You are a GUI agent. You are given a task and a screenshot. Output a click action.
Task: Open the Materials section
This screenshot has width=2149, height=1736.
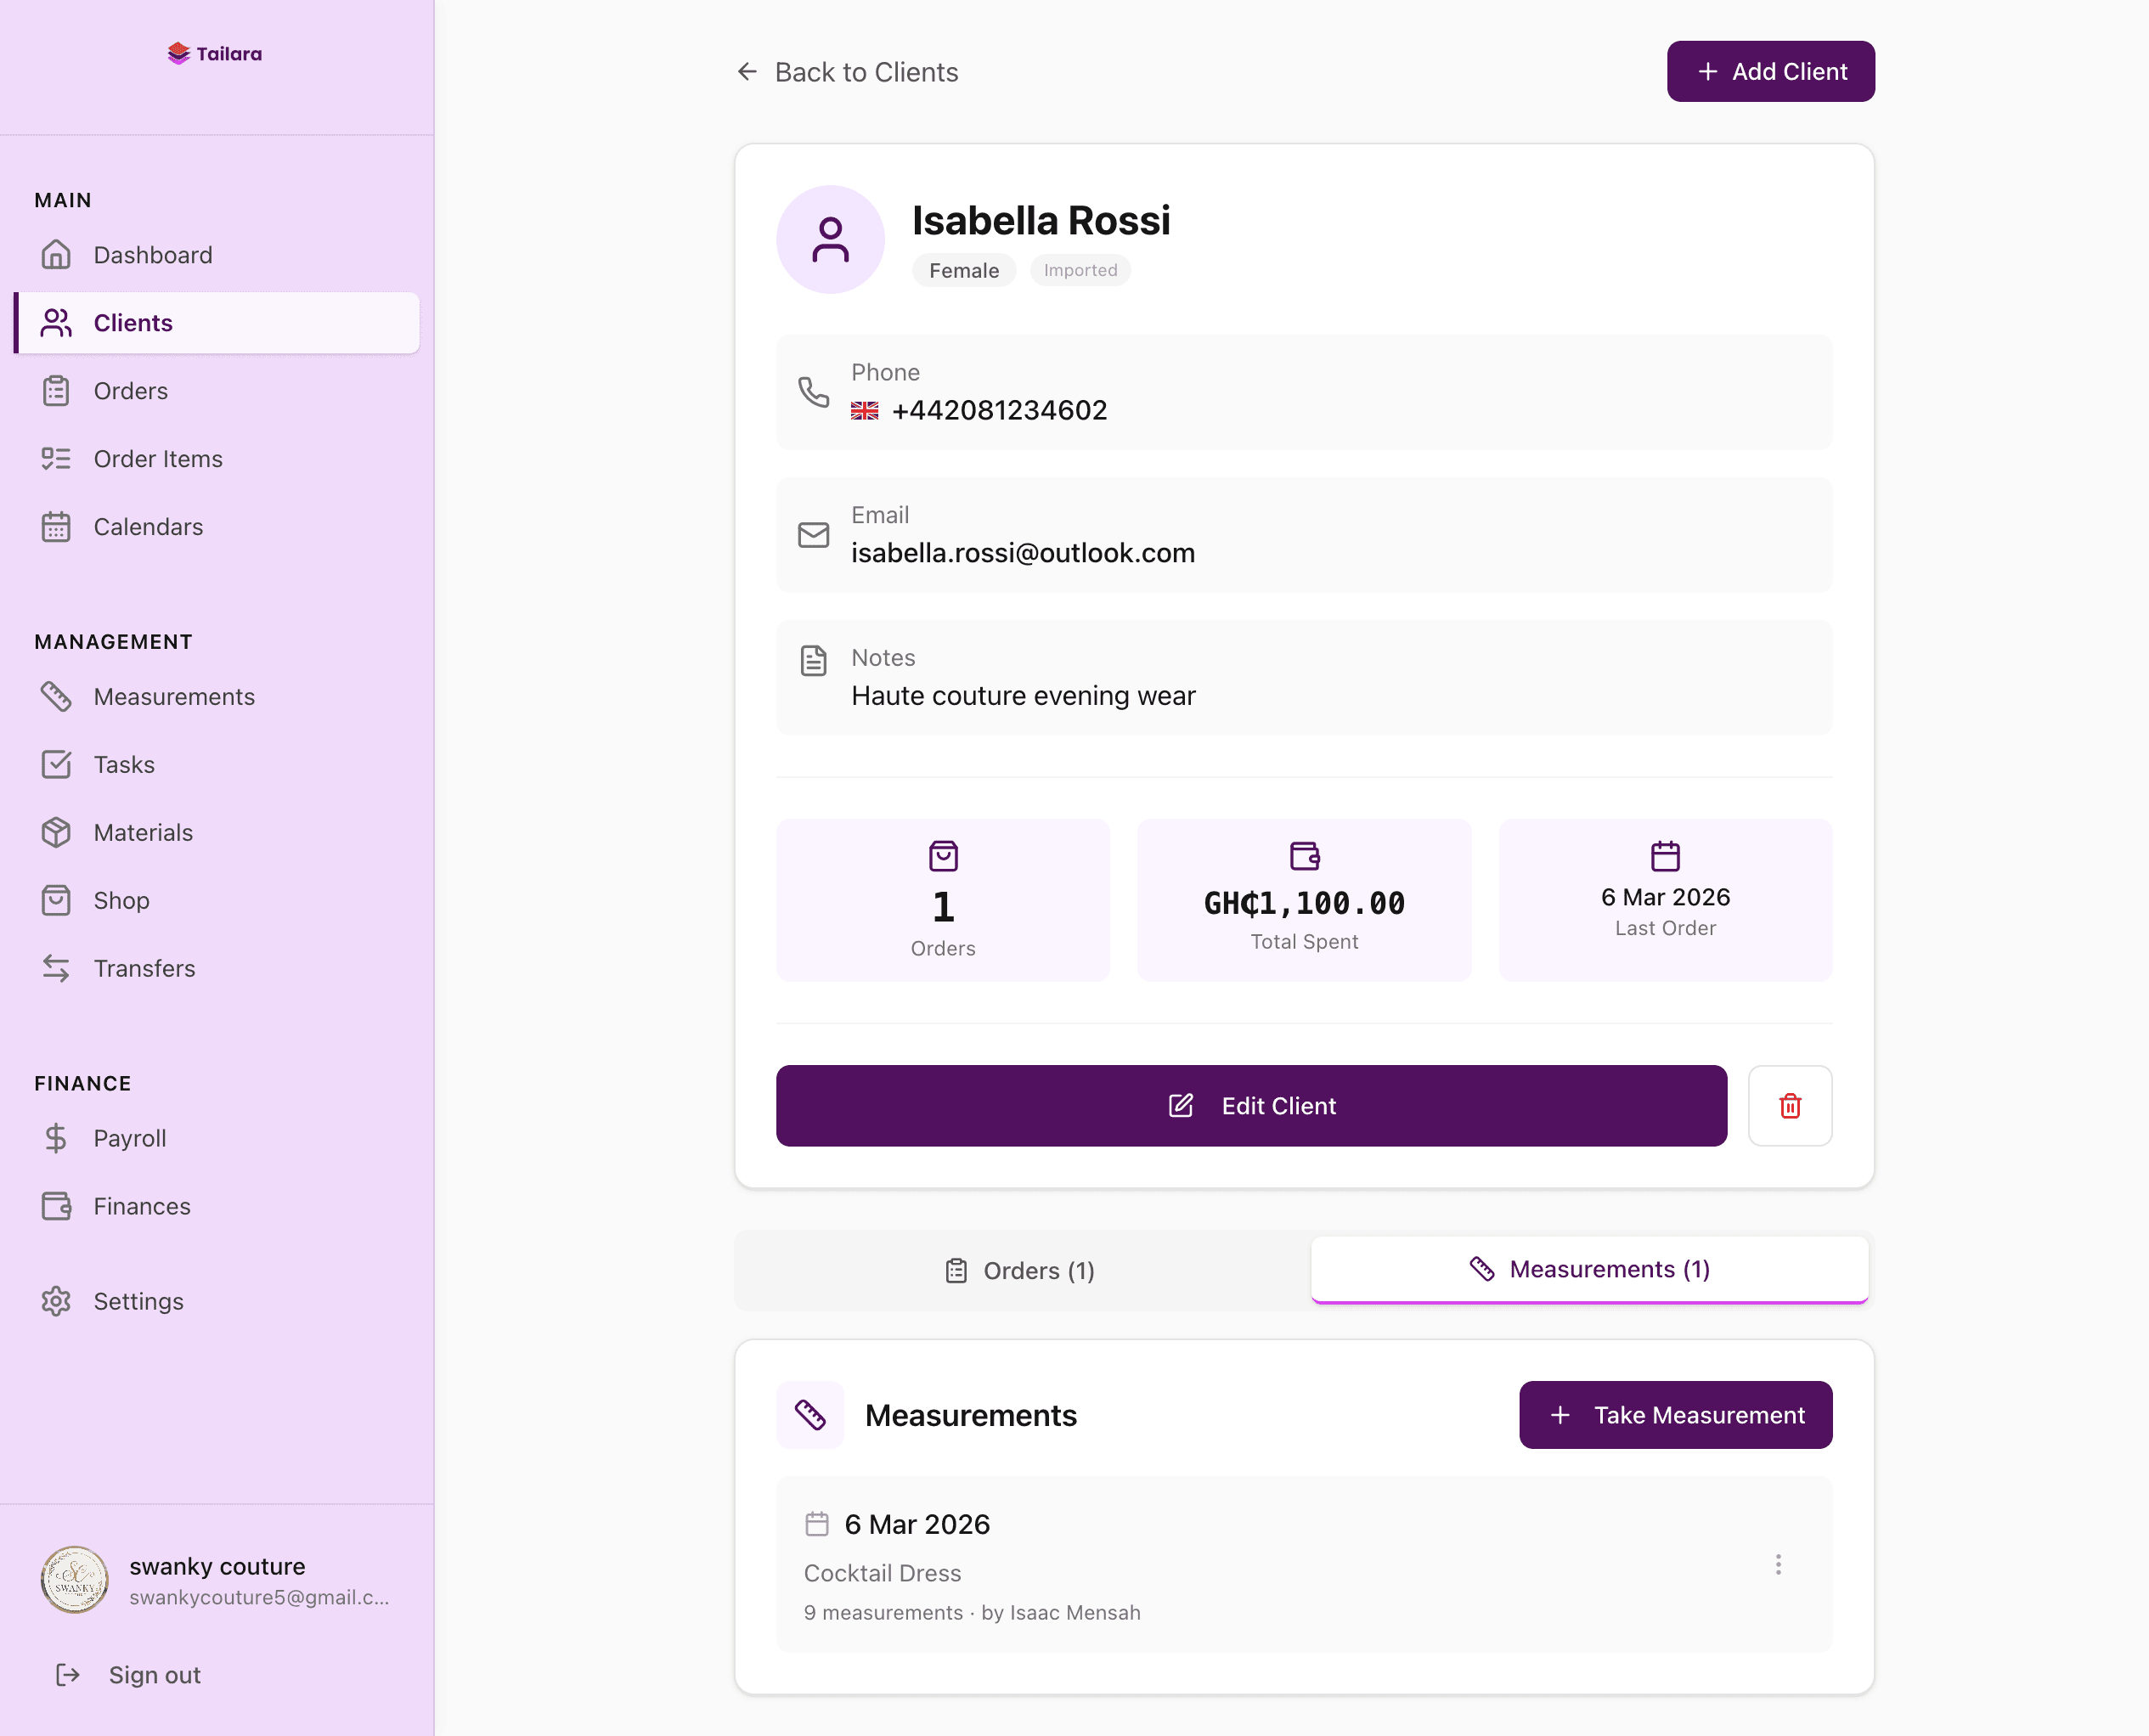(x=143, y=832)
